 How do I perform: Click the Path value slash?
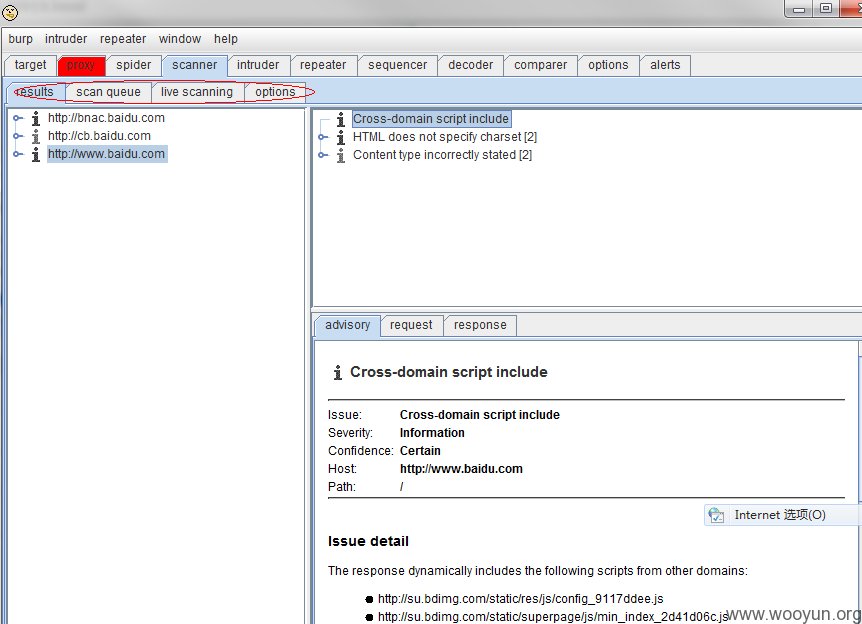pyautogui.click(x=401, y=487)
